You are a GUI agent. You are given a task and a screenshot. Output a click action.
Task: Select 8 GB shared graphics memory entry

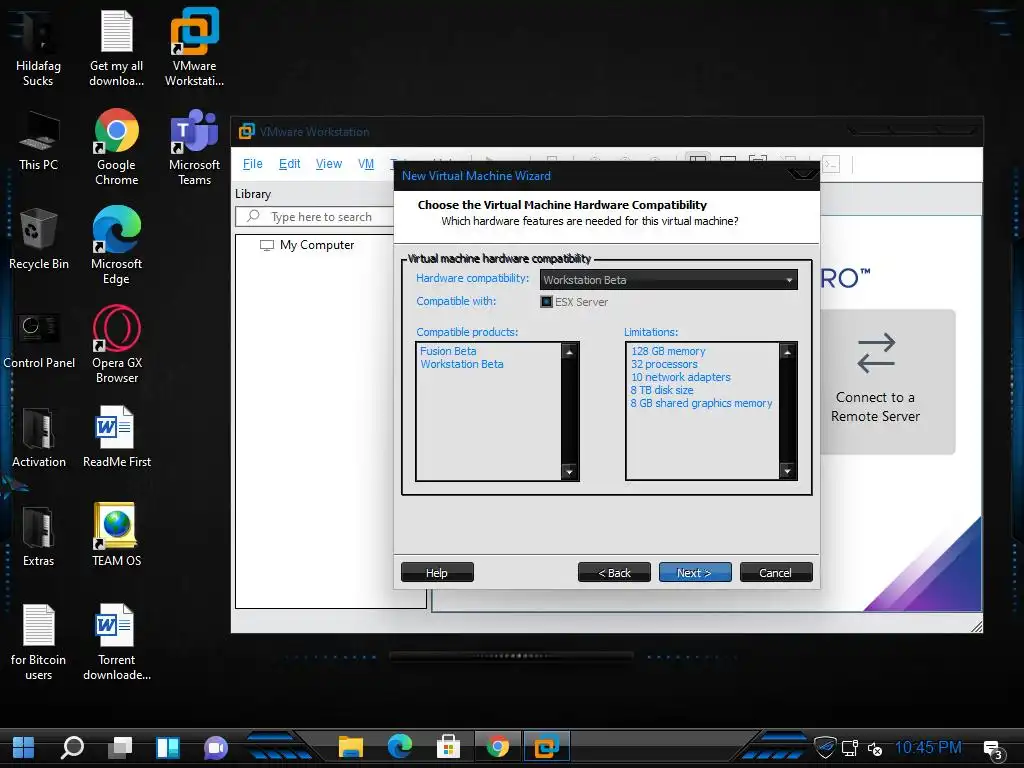(x=701, y=403)
